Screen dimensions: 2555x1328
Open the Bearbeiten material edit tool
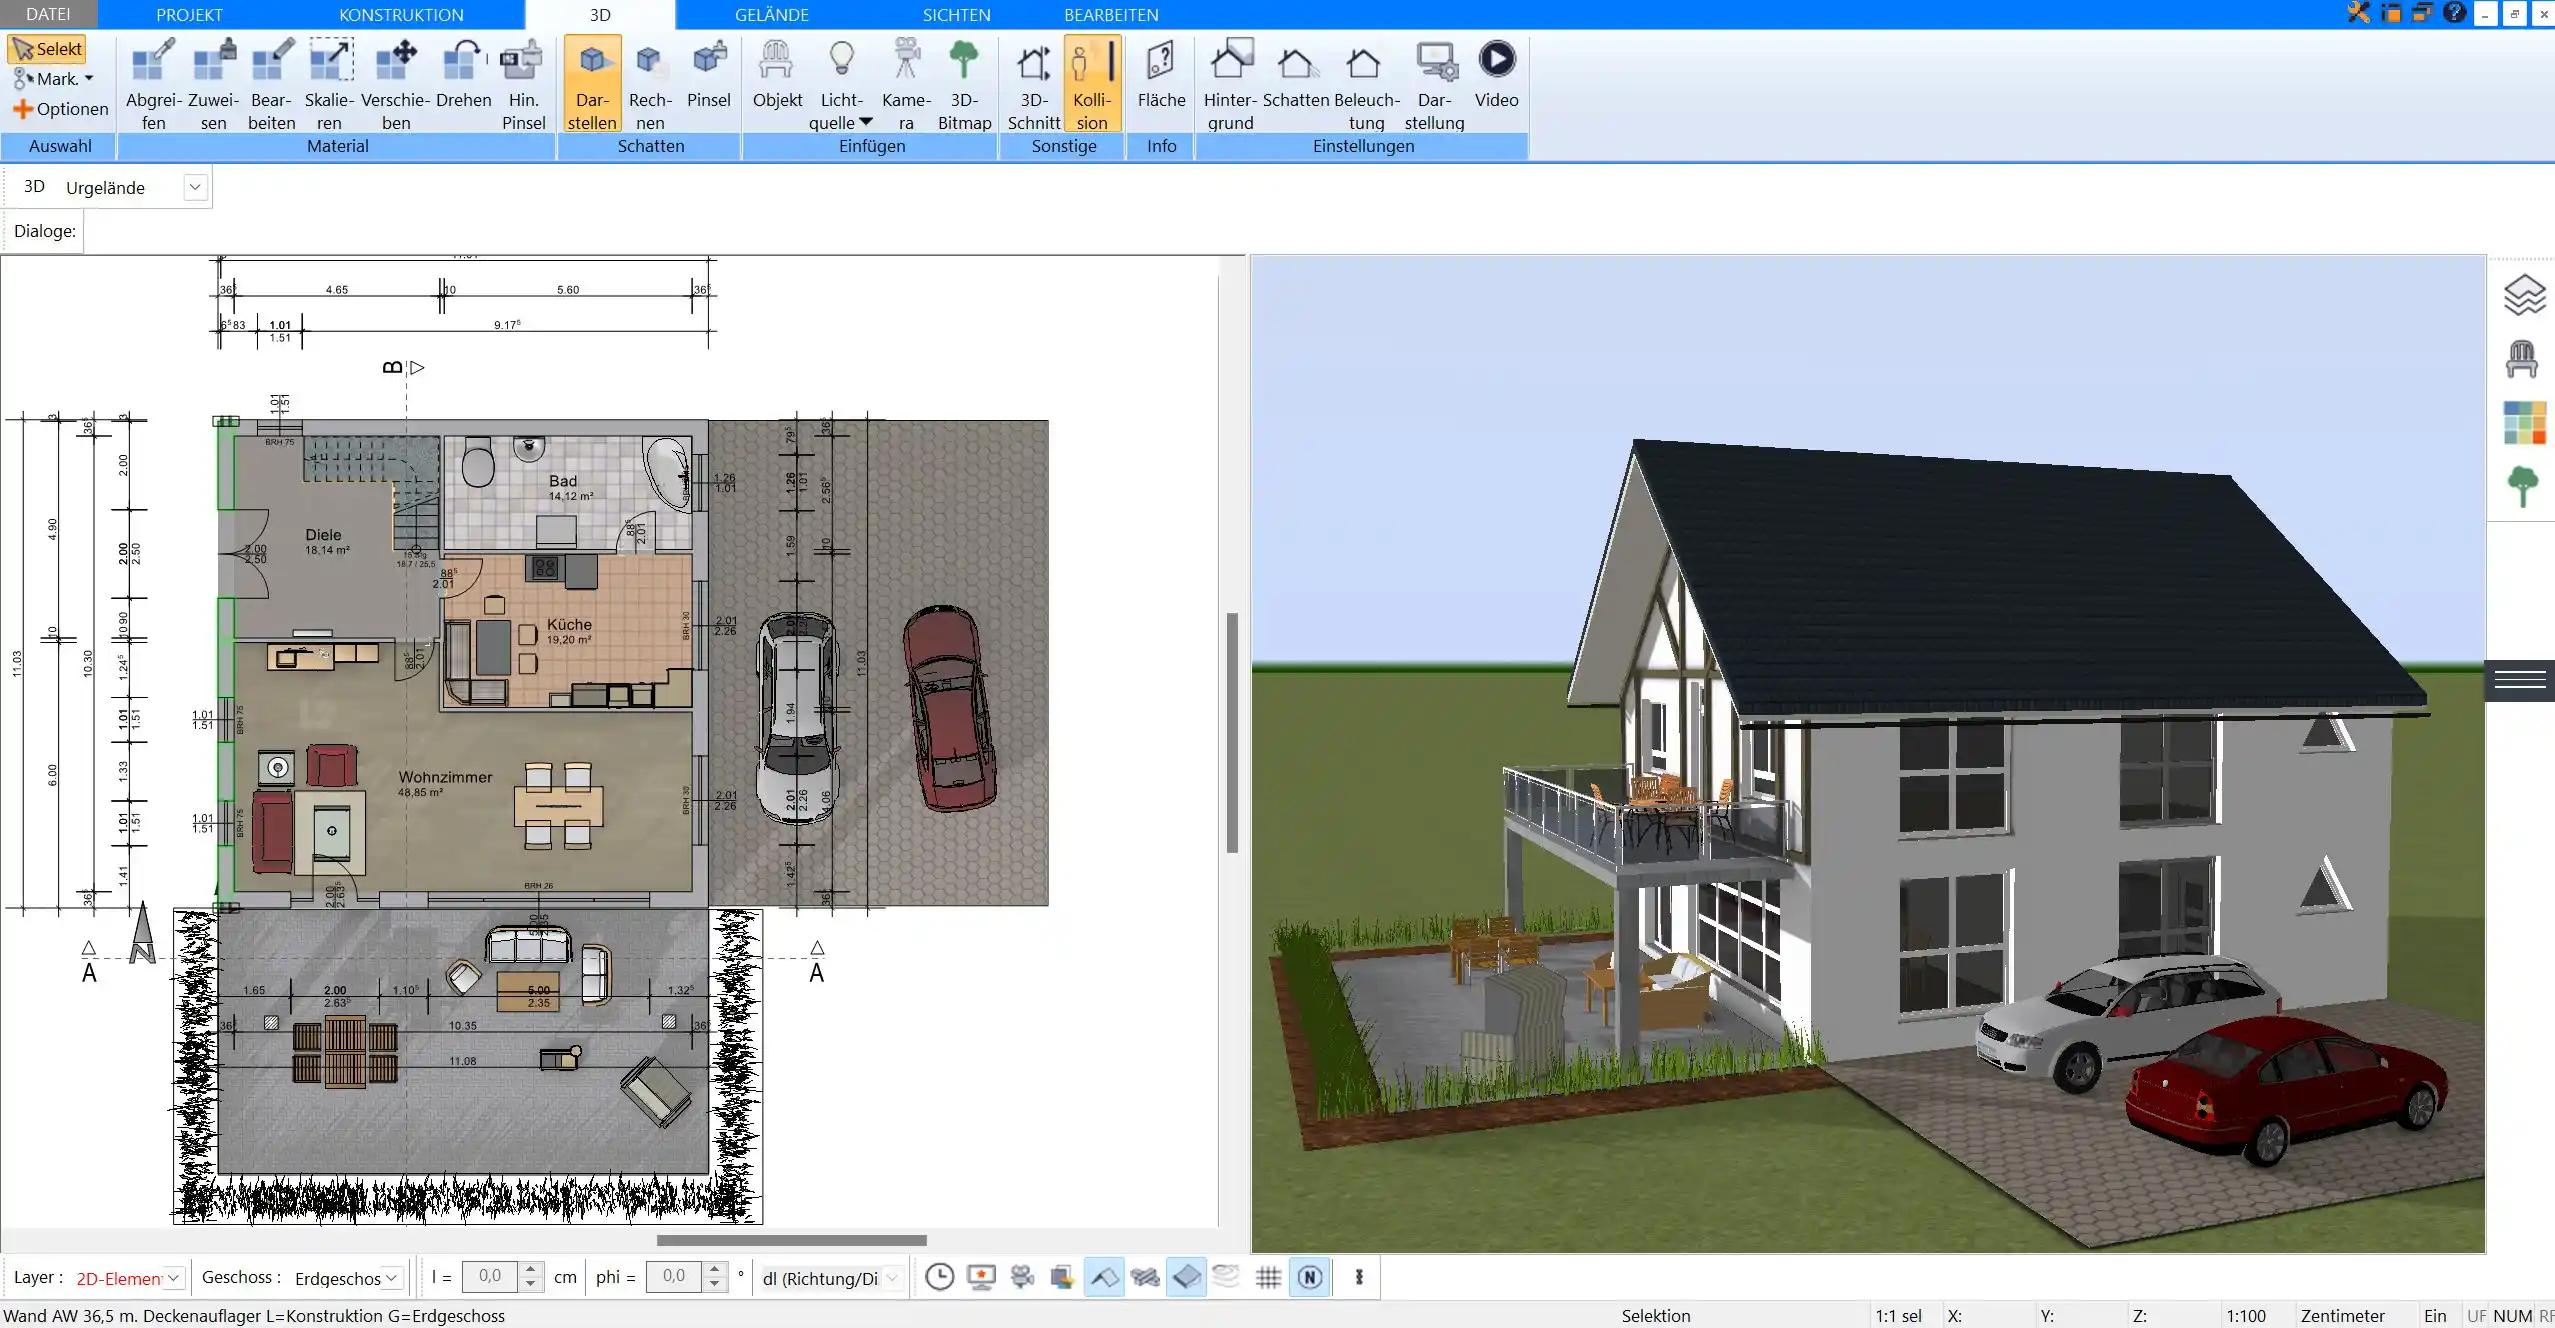[271, 84]
